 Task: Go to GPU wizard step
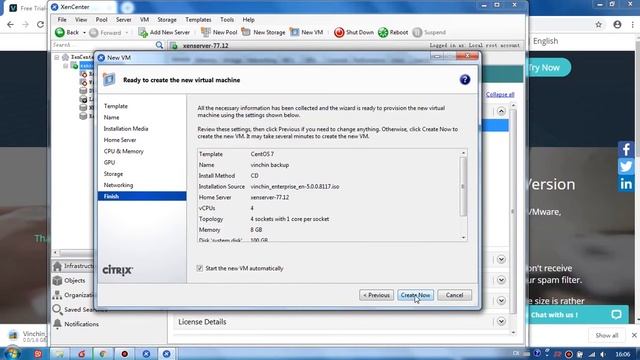109,162
